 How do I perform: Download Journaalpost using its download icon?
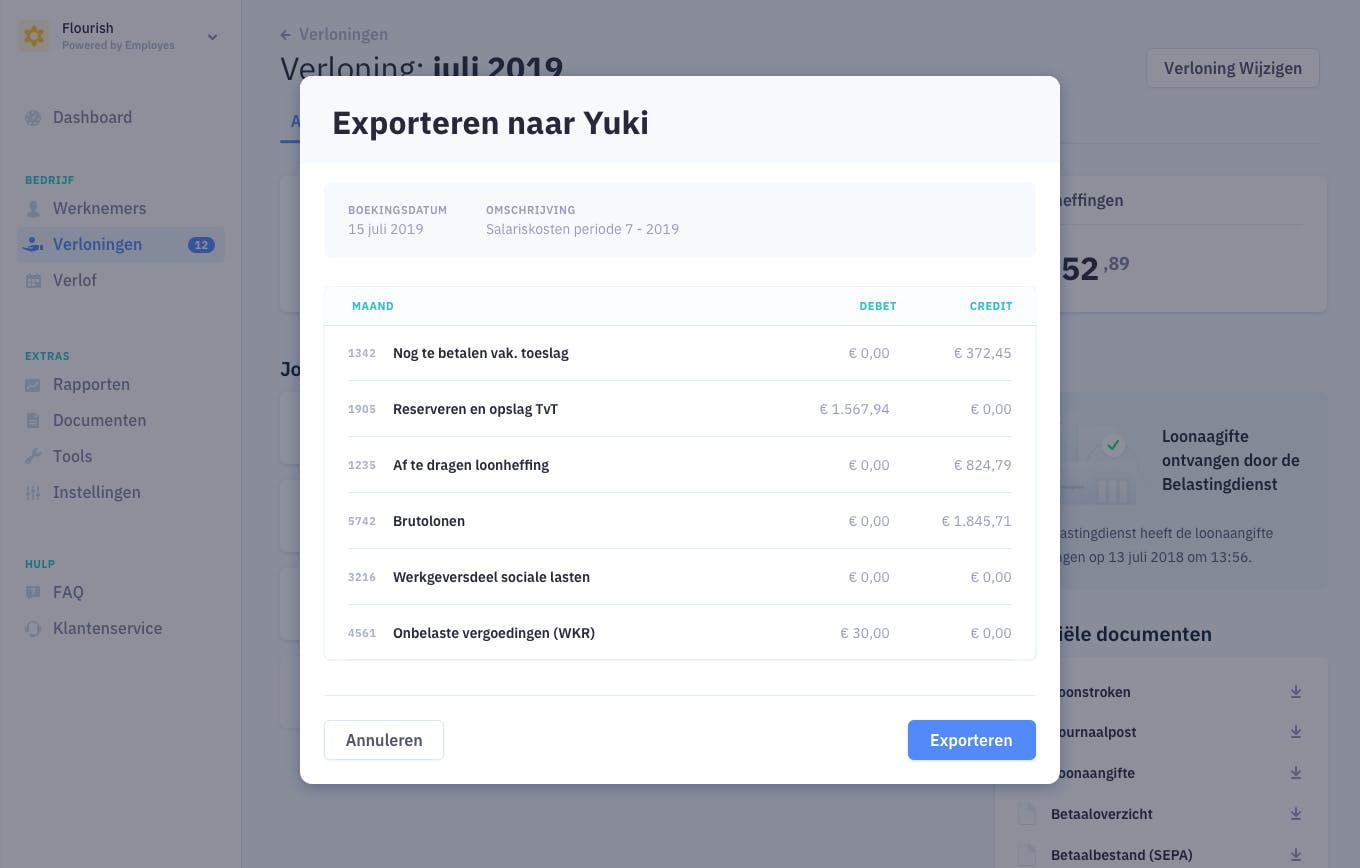[1296, 733]
